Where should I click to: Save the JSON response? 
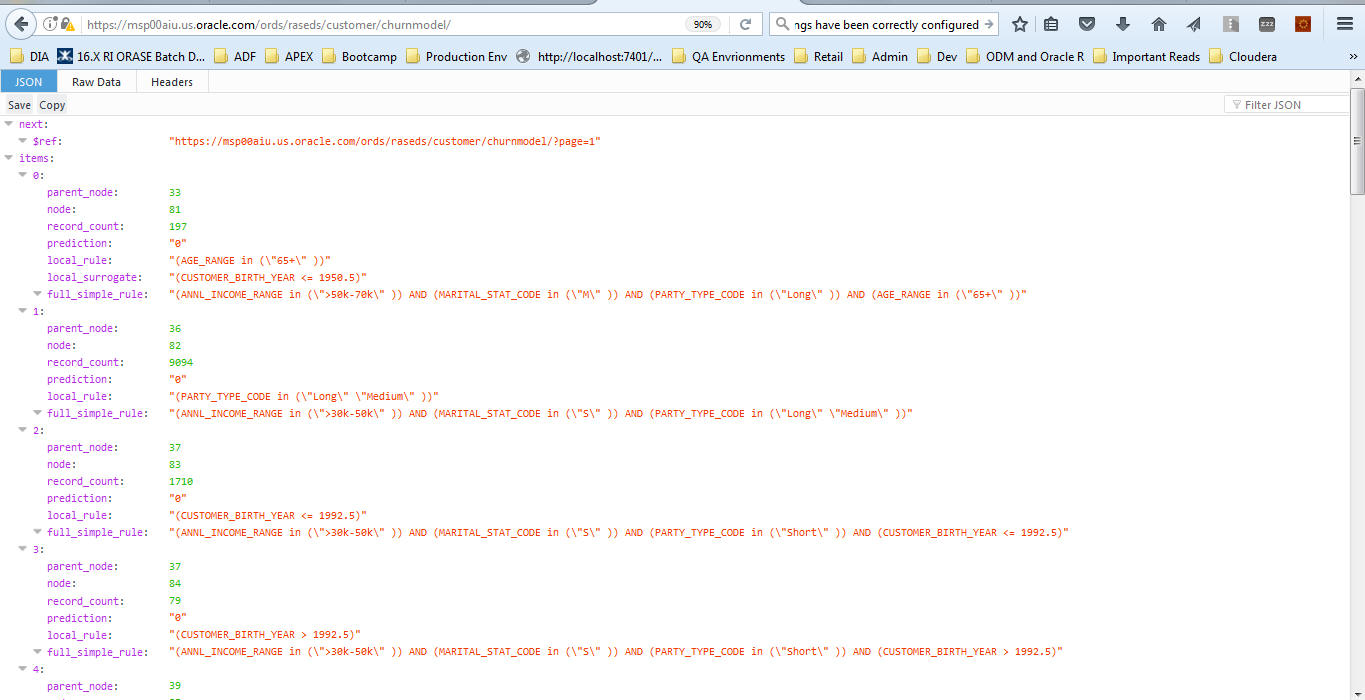coord(19,105)
